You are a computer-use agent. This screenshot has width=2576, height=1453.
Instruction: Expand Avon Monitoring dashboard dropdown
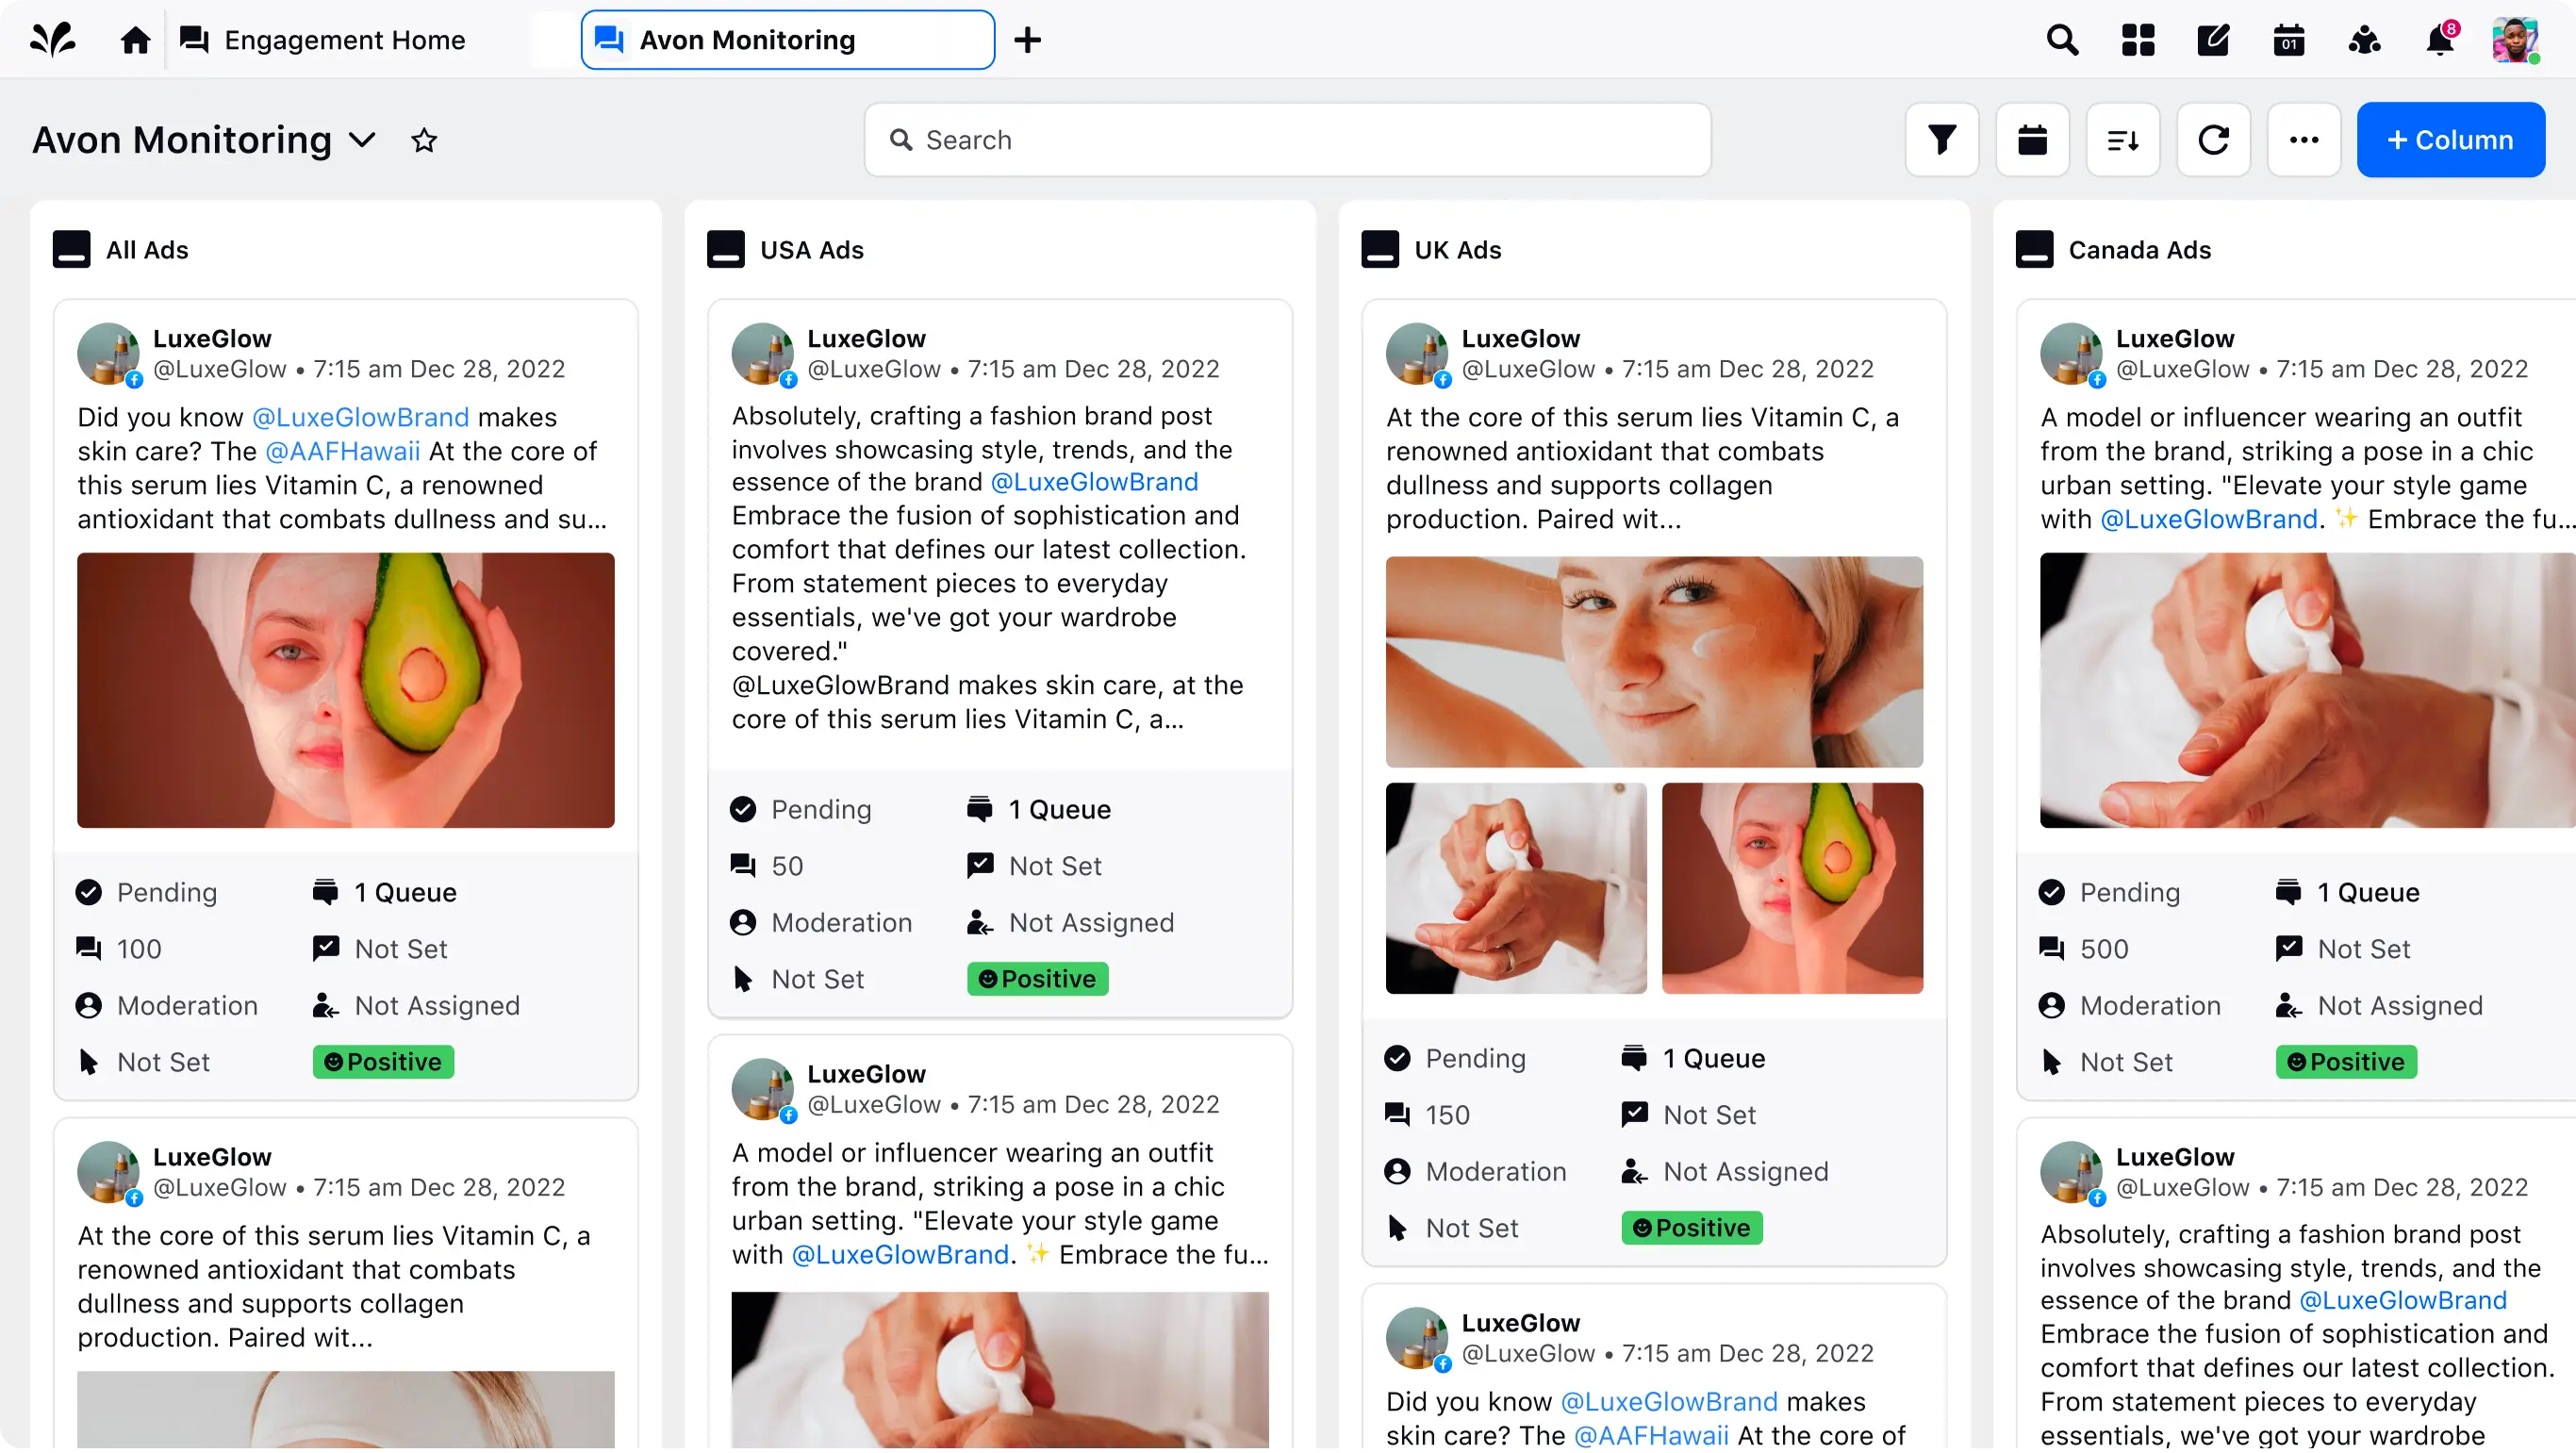click(x=363, y=140)
